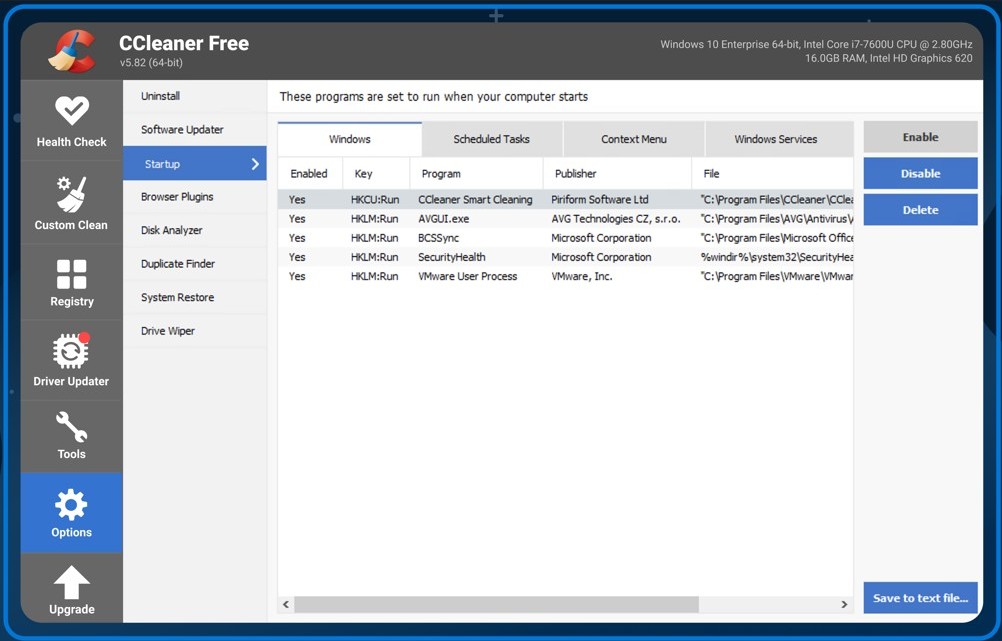Click the Upgrade arrow icon
Screen dimensions: 1002x641
[72, 582]
